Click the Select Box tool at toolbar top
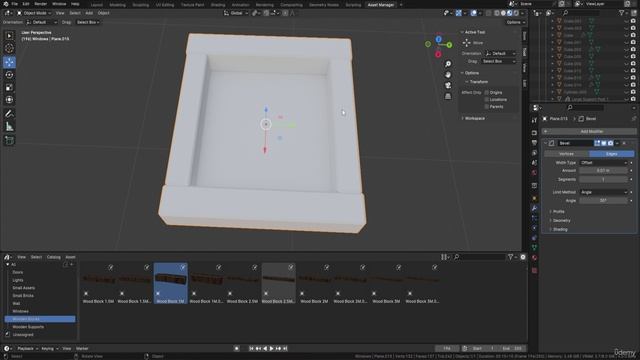Screen dimensions: 640x360 [x=9, y=36]
